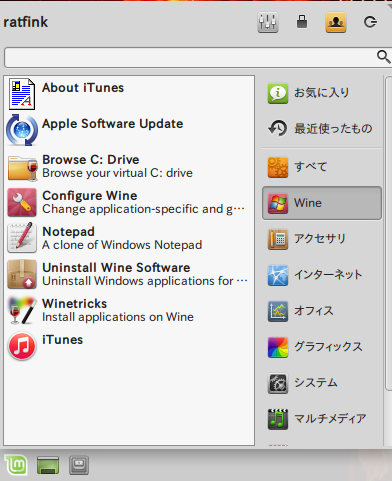This screenshot has width=392, height=481.
Task: Launch iTunes music note icon
Action: 22,346
